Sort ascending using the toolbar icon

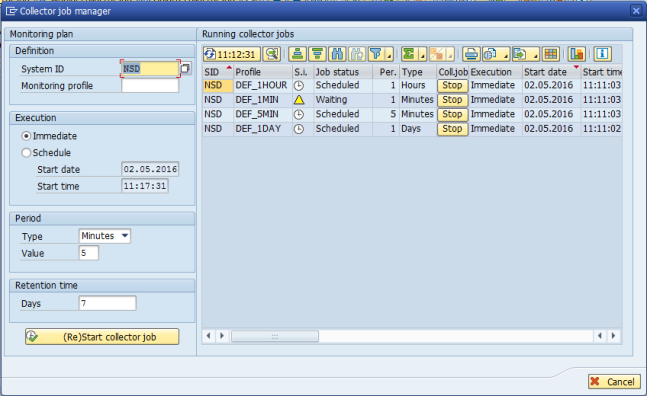(x=297, y=54)
